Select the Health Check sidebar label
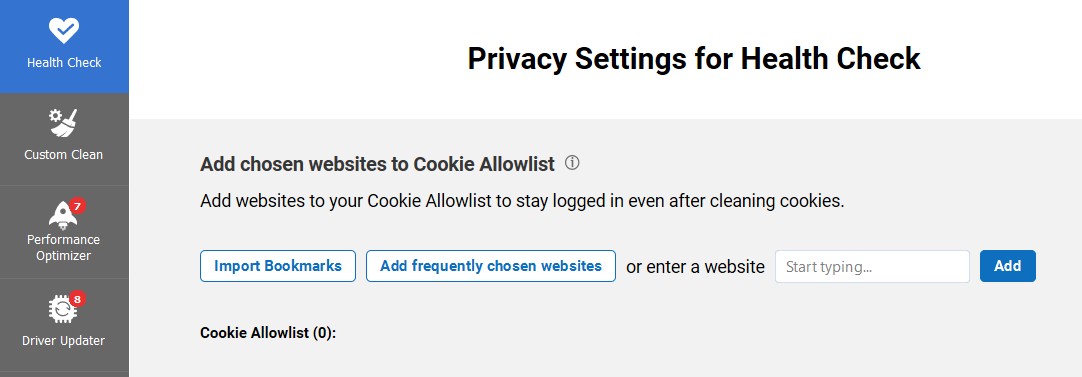The image size is (1082, 377). (x=64, y=62)
